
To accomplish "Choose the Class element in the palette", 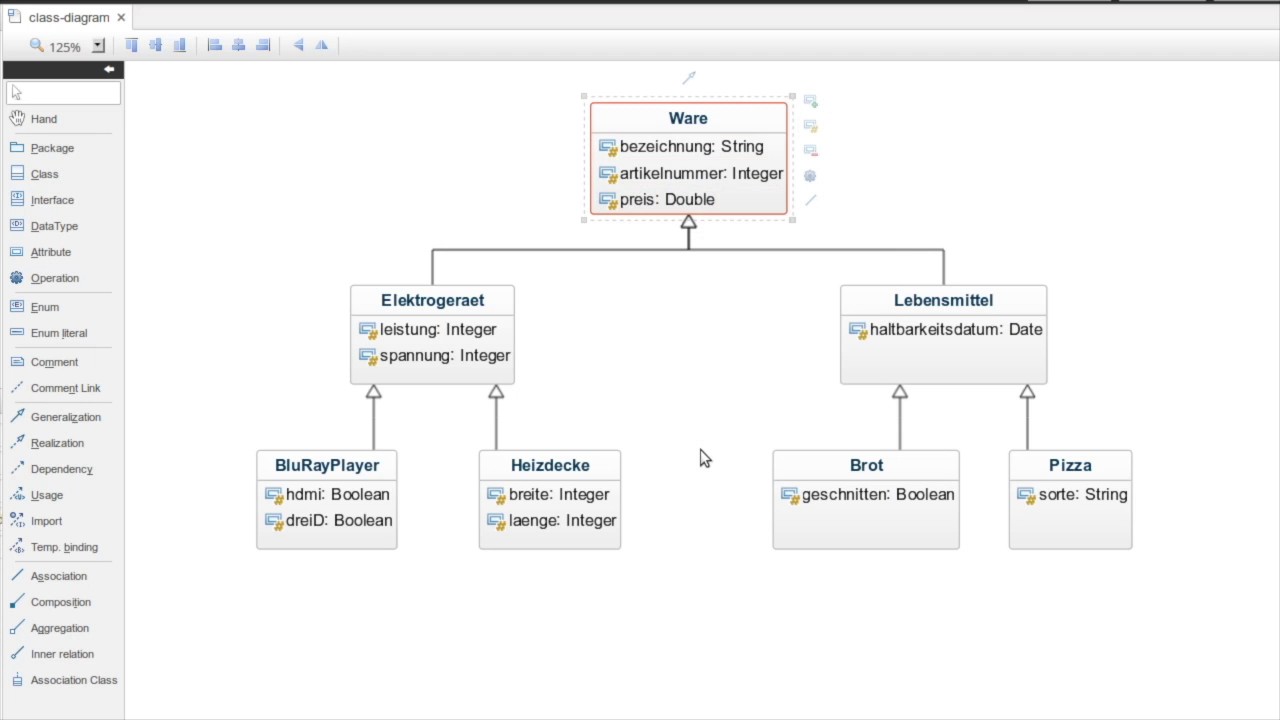I will (x=34, y=174).
